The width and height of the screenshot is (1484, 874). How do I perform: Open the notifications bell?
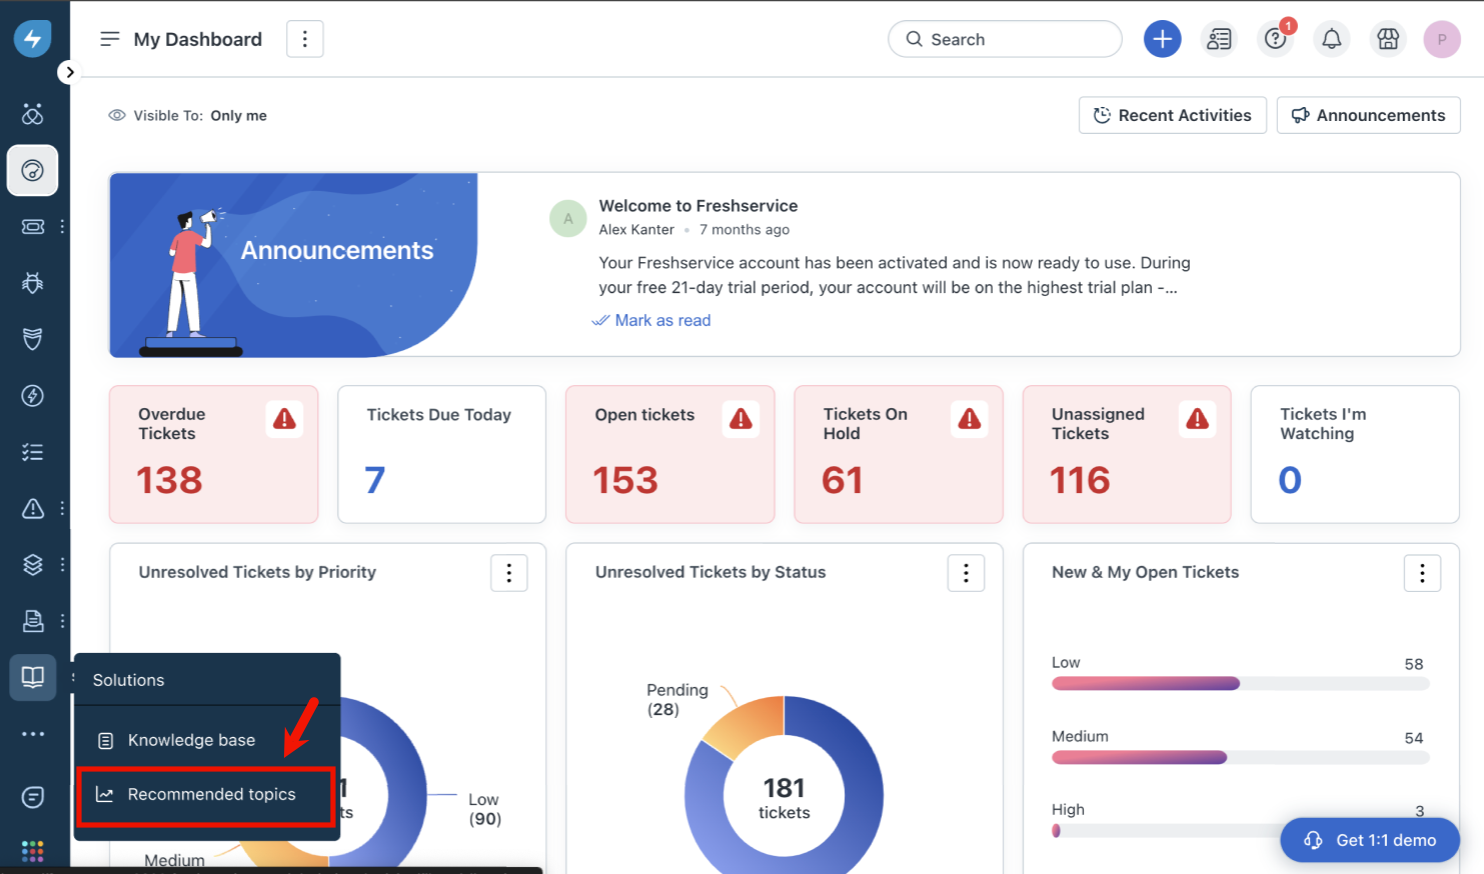(x=1332, y=39)
